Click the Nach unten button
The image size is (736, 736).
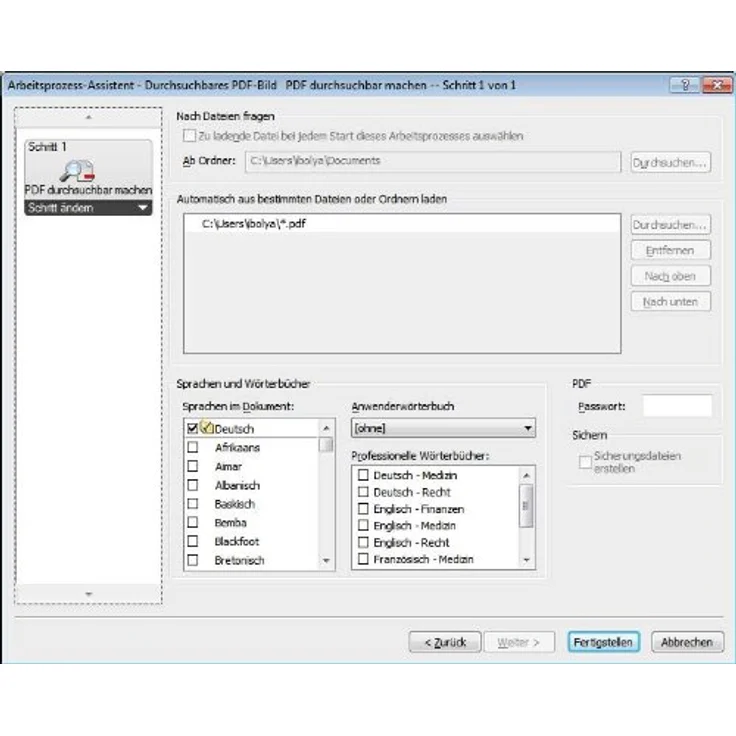pyautogui.click(x=670, y=301)
